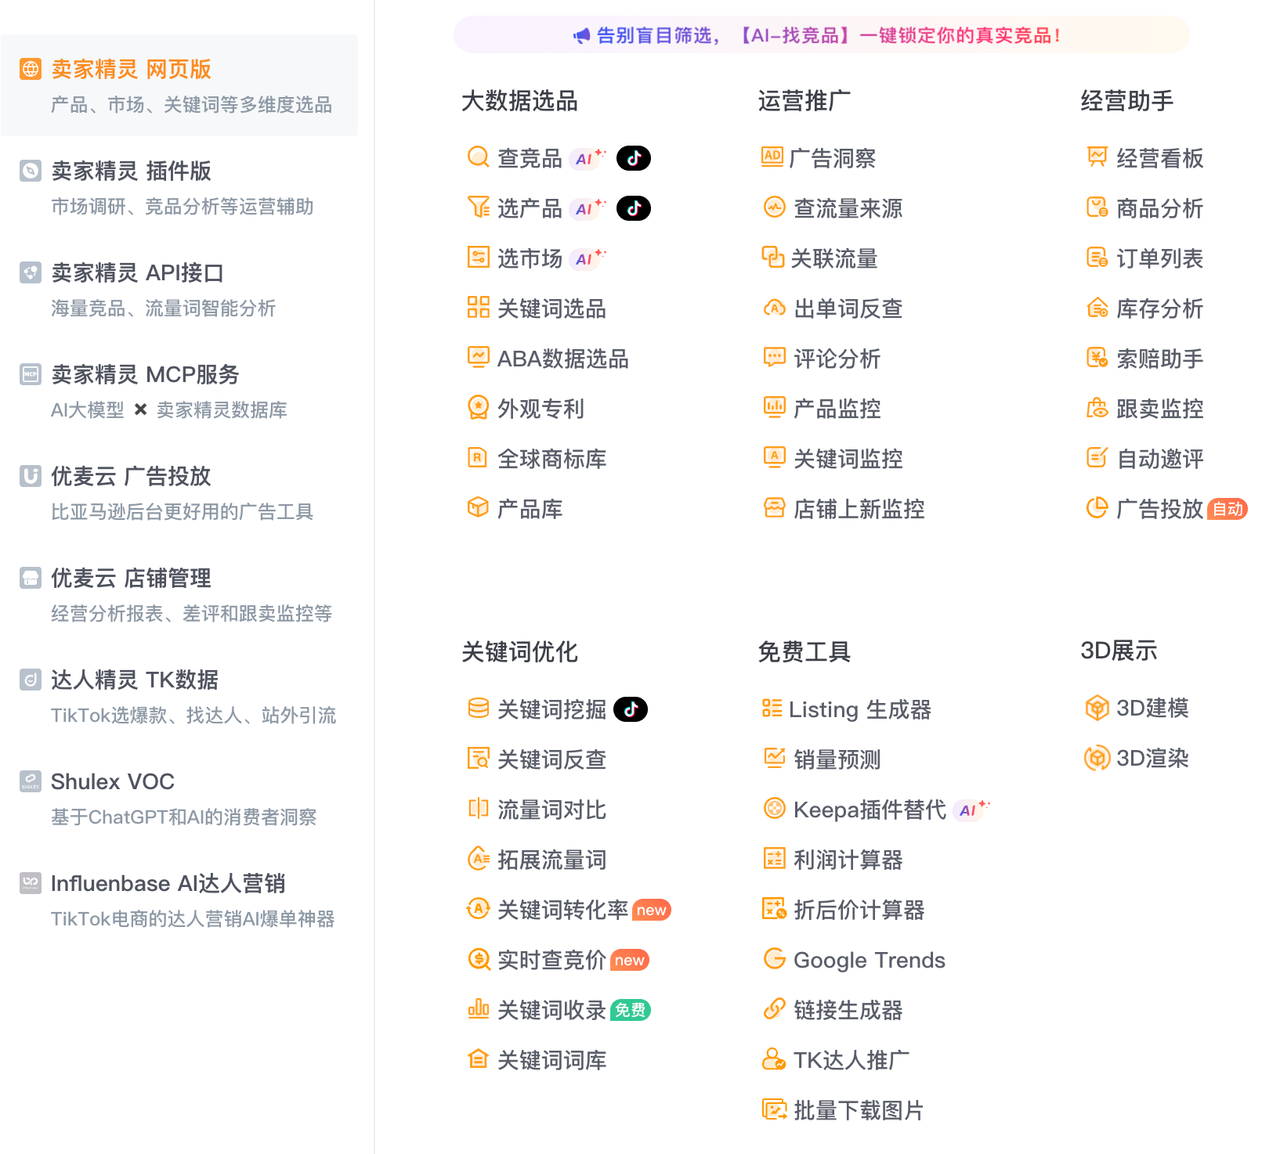Click the 利润计算器 calculator icon
This screenshot has width=1280, height=1154.
774,859
